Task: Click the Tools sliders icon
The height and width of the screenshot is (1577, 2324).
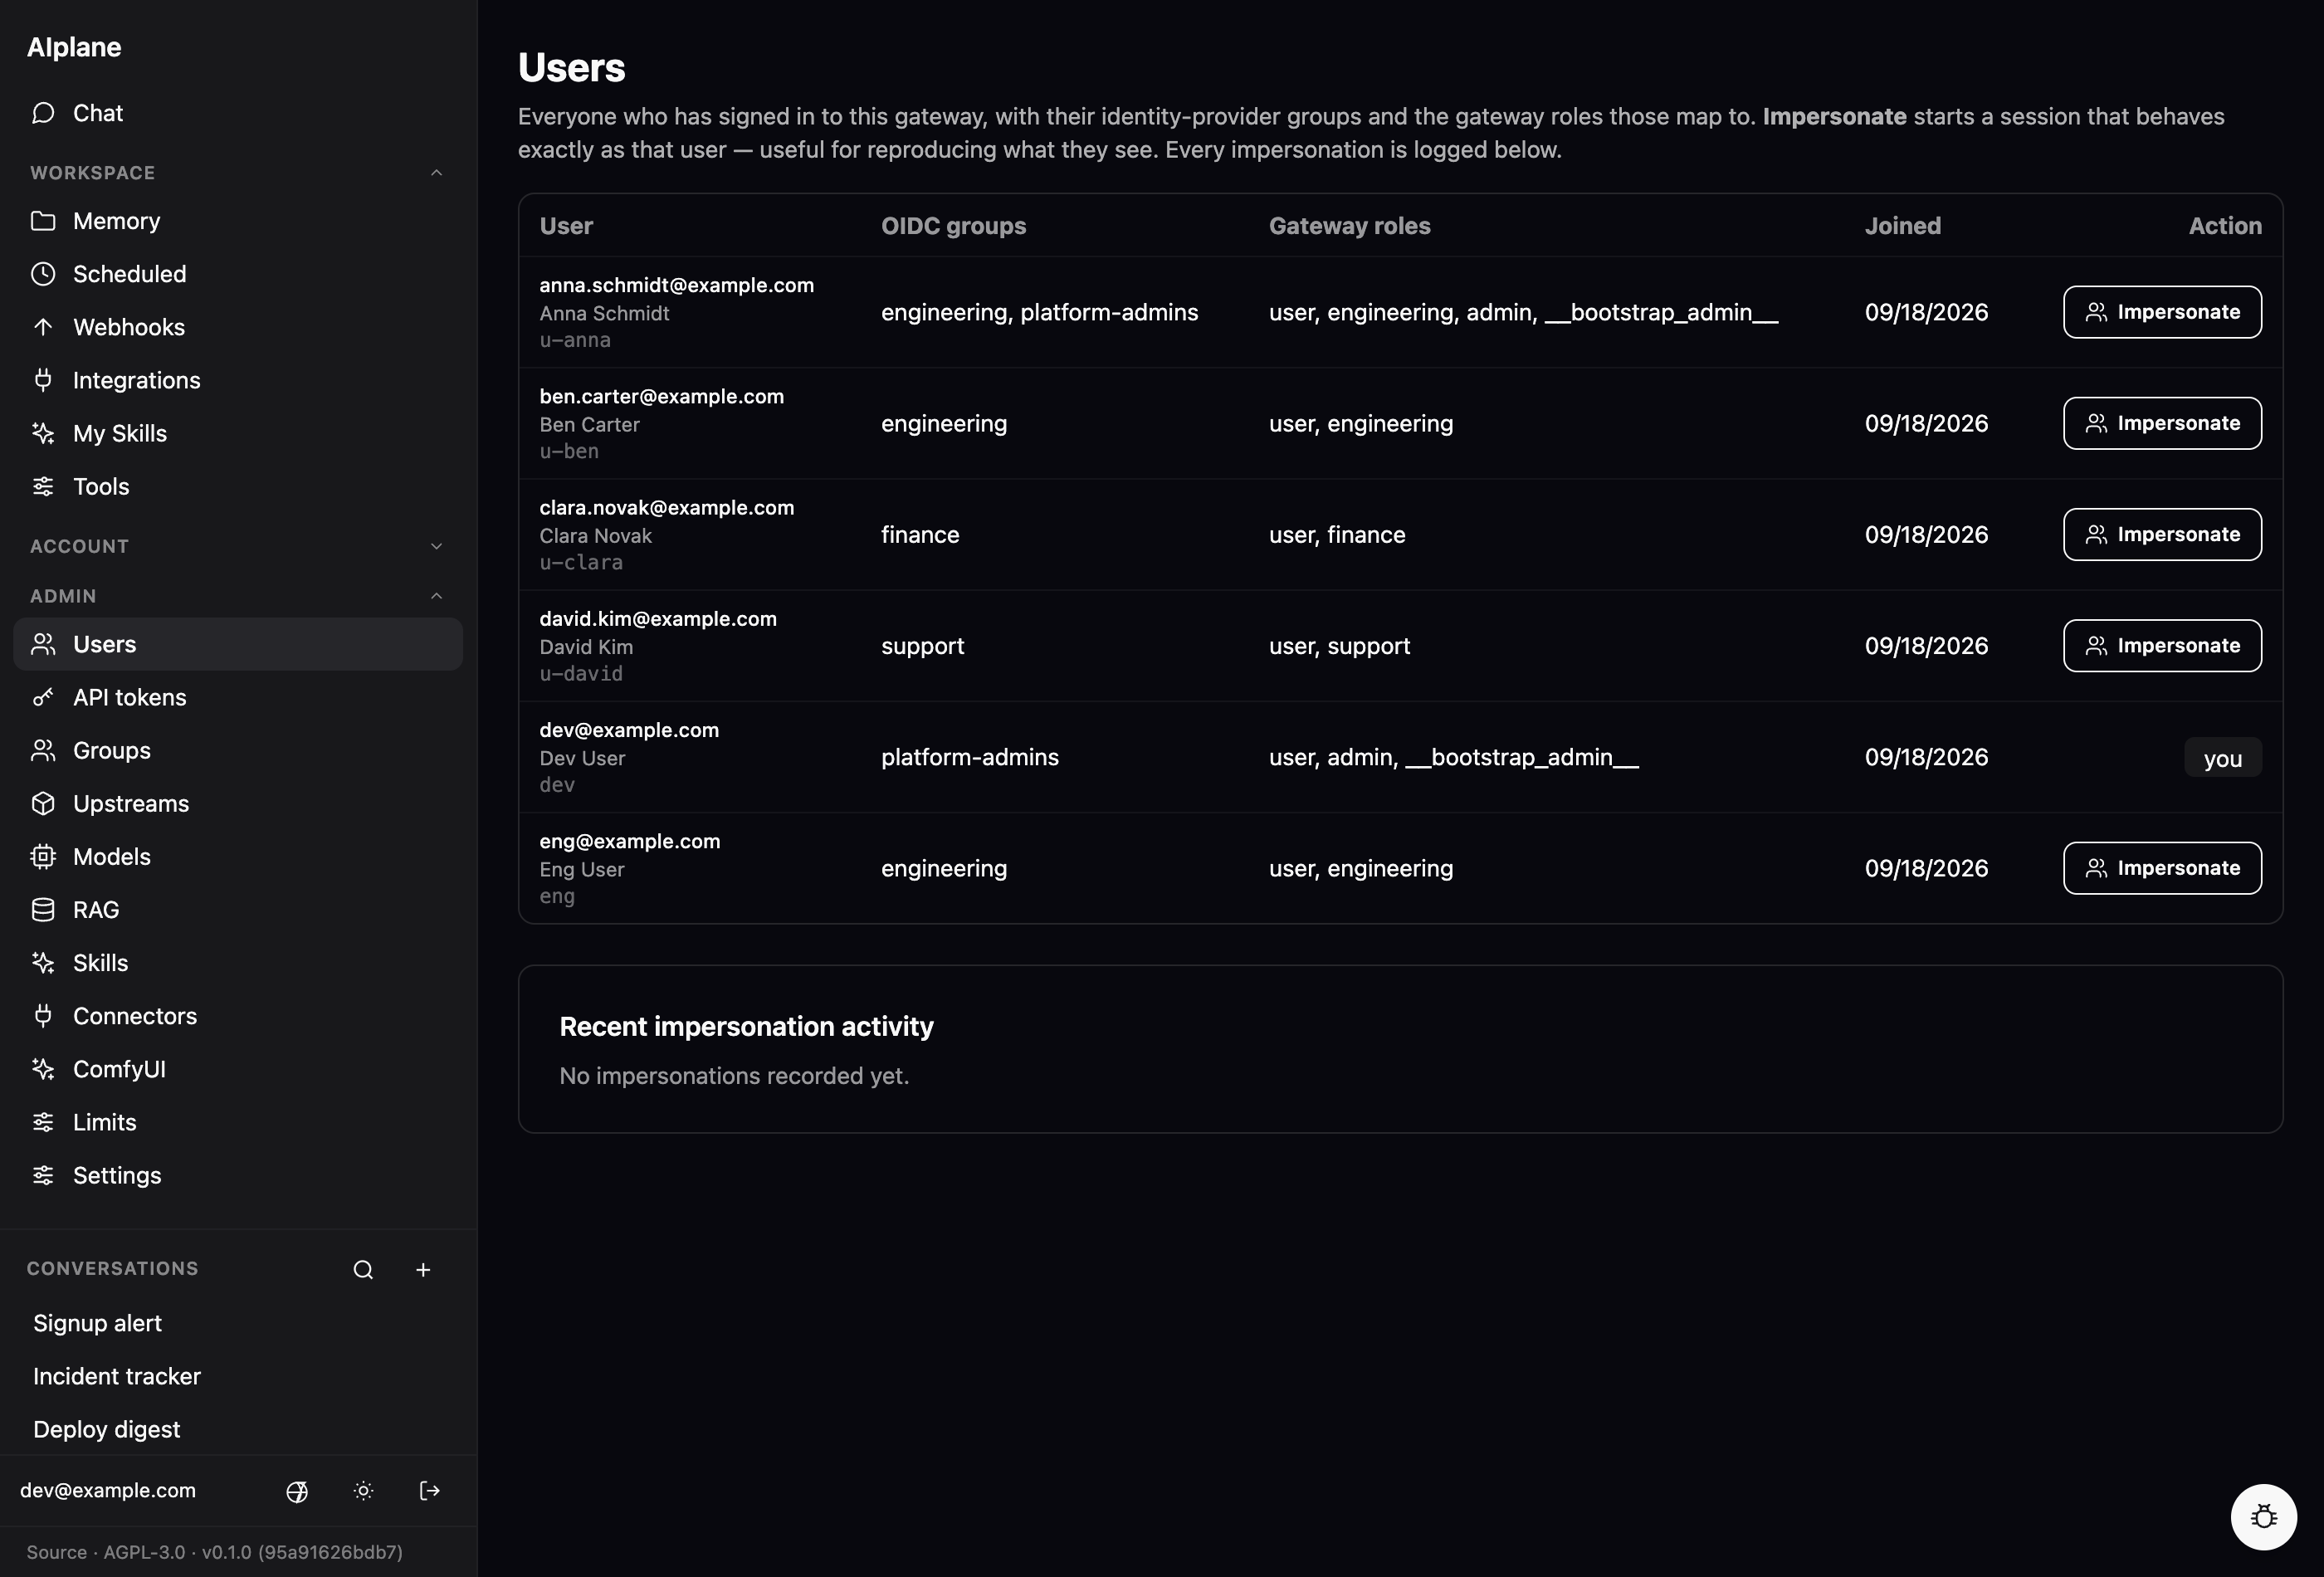Action: 43,486
